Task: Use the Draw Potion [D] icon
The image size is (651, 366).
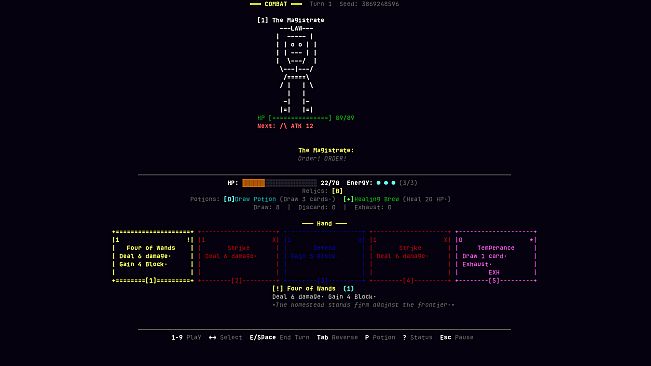Action: pos(229,199)
